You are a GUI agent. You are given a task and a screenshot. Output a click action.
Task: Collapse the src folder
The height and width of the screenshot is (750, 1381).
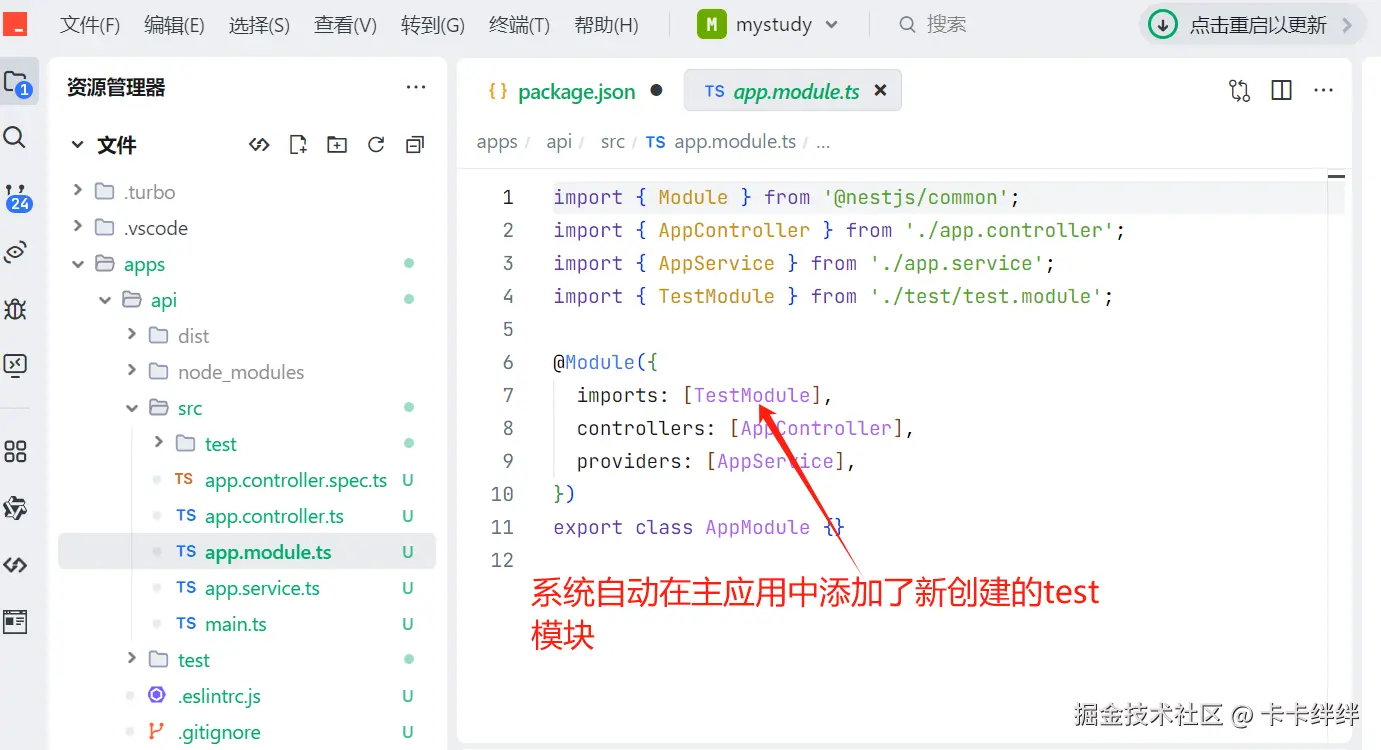pos(132,408)
